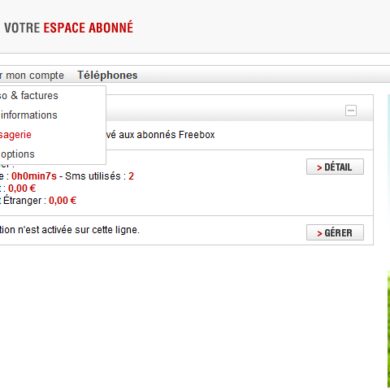Click the VOTRE ESPACE ABONNÉ header title
The height and width of the screenshot is (390, 390).
click(x=69, y=28)
